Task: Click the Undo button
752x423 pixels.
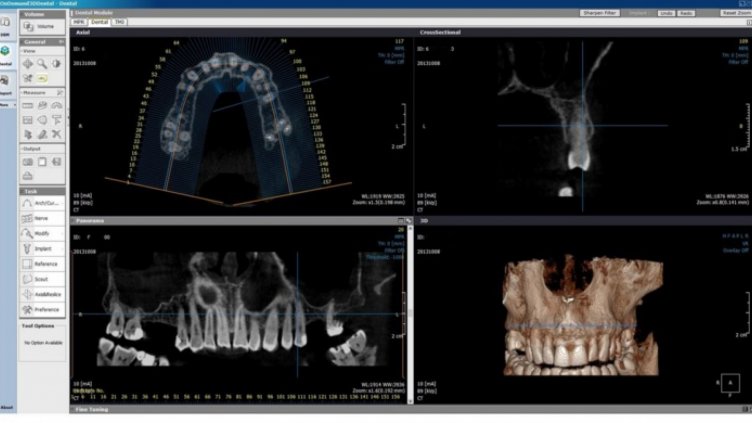Action: click(666, 13)
